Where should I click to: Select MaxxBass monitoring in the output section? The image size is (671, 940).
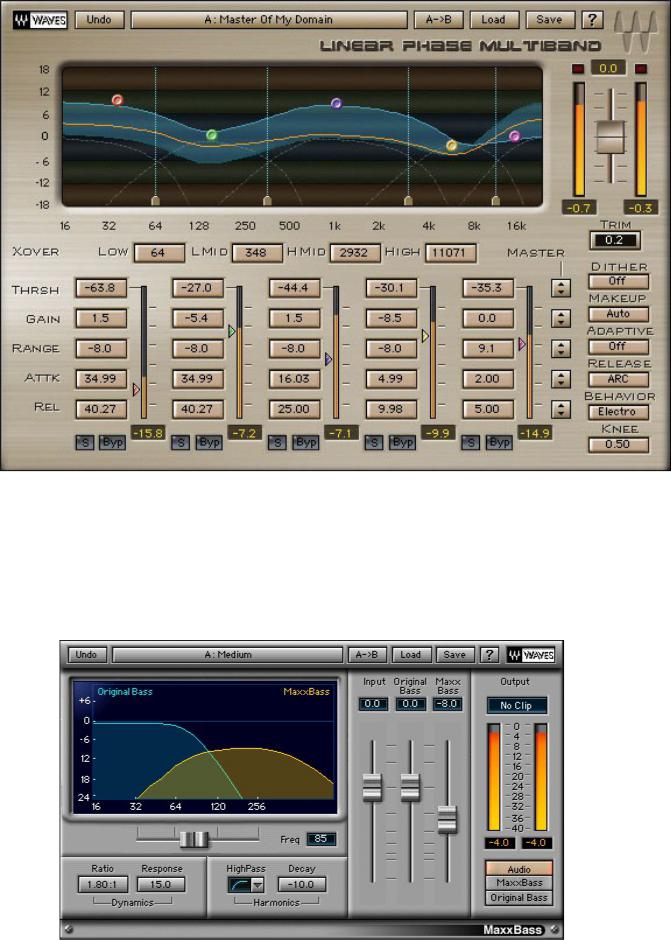click(519, 883)
